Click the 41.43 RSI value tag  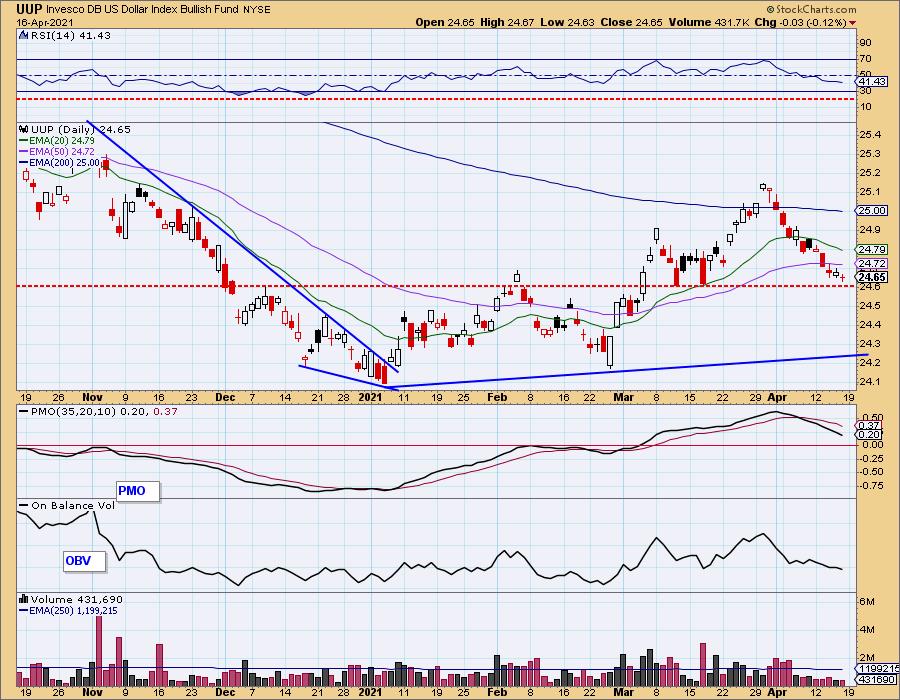[872, 82]
